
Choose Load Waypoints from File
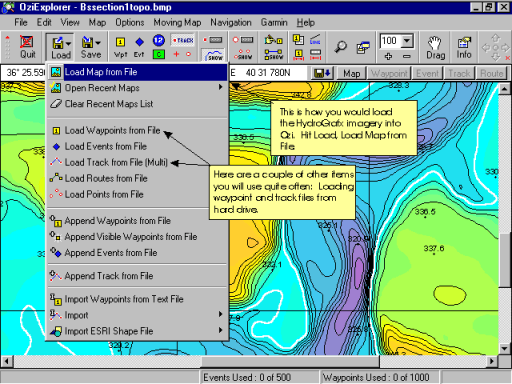tap(138, 130)
